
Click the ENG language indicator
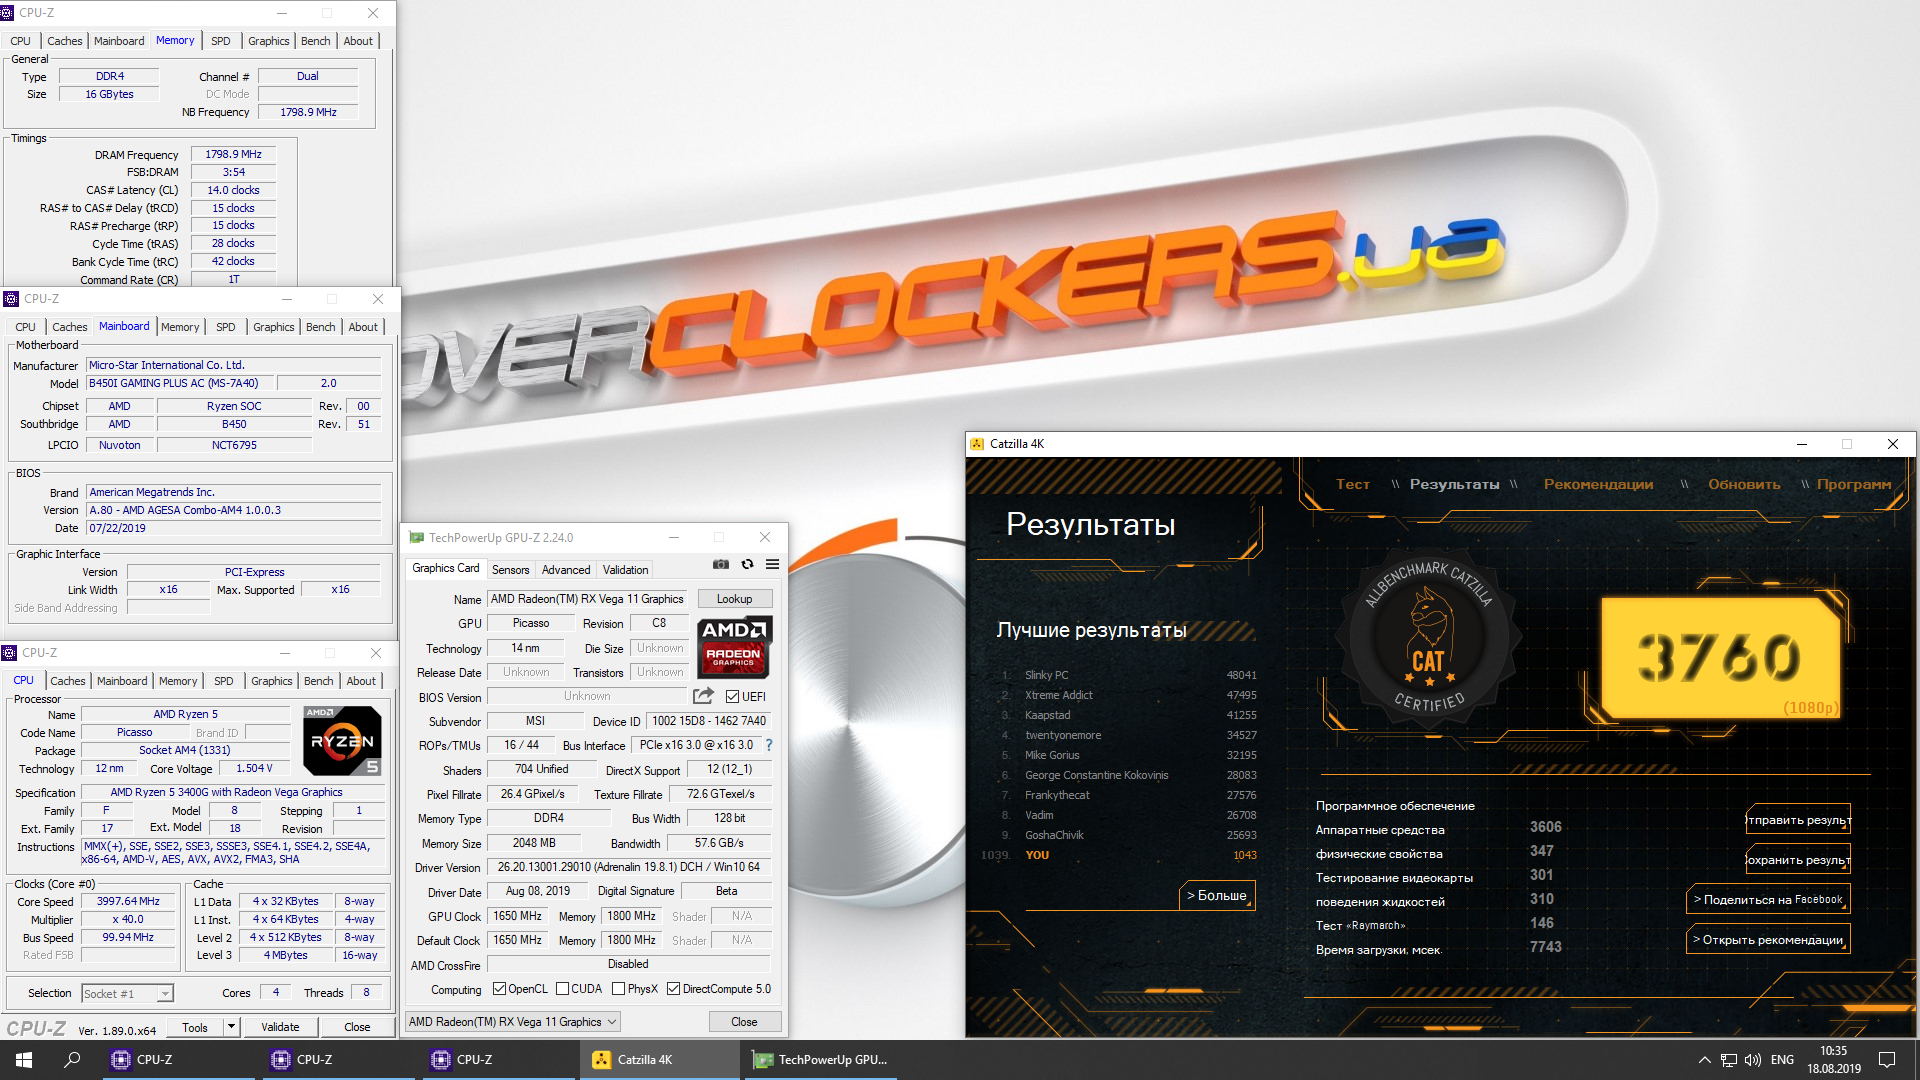pos(1782,1060)
